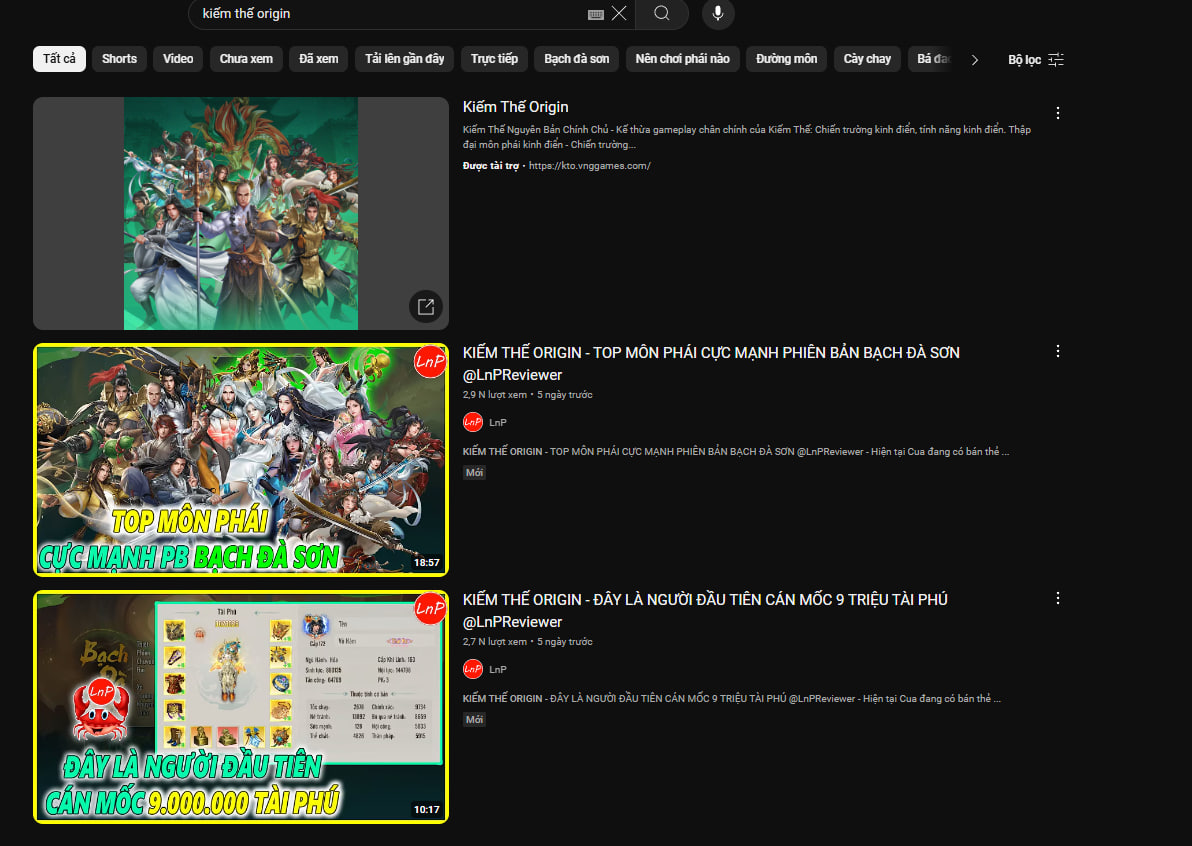Select the Cày chay filter chip
Viewport: 1192px width, 846px height.
[x=867, y=59]
